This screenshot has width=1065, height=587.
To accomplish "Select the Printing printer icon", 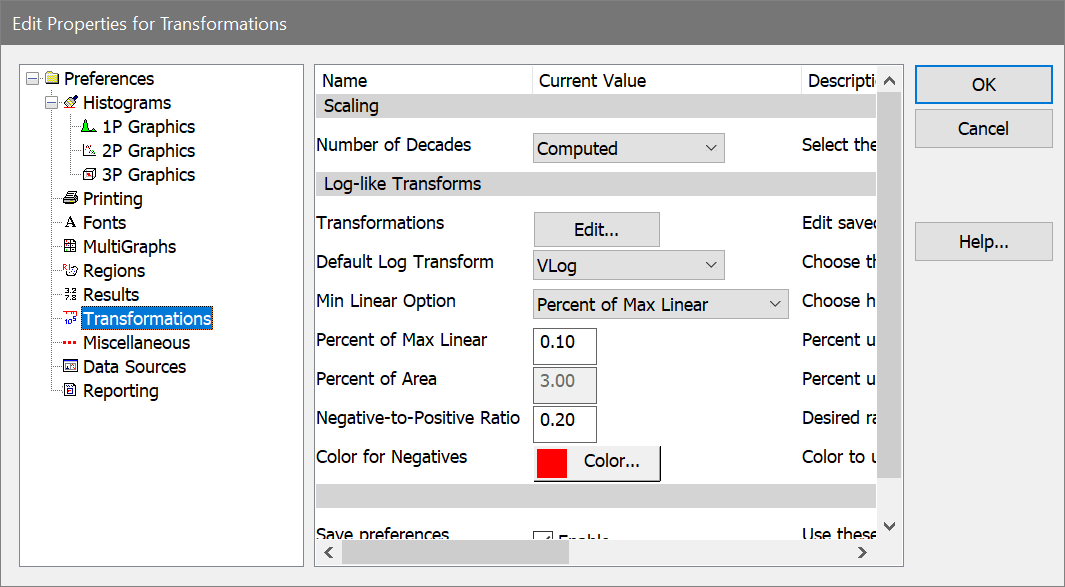I will [x=70, y=199].
